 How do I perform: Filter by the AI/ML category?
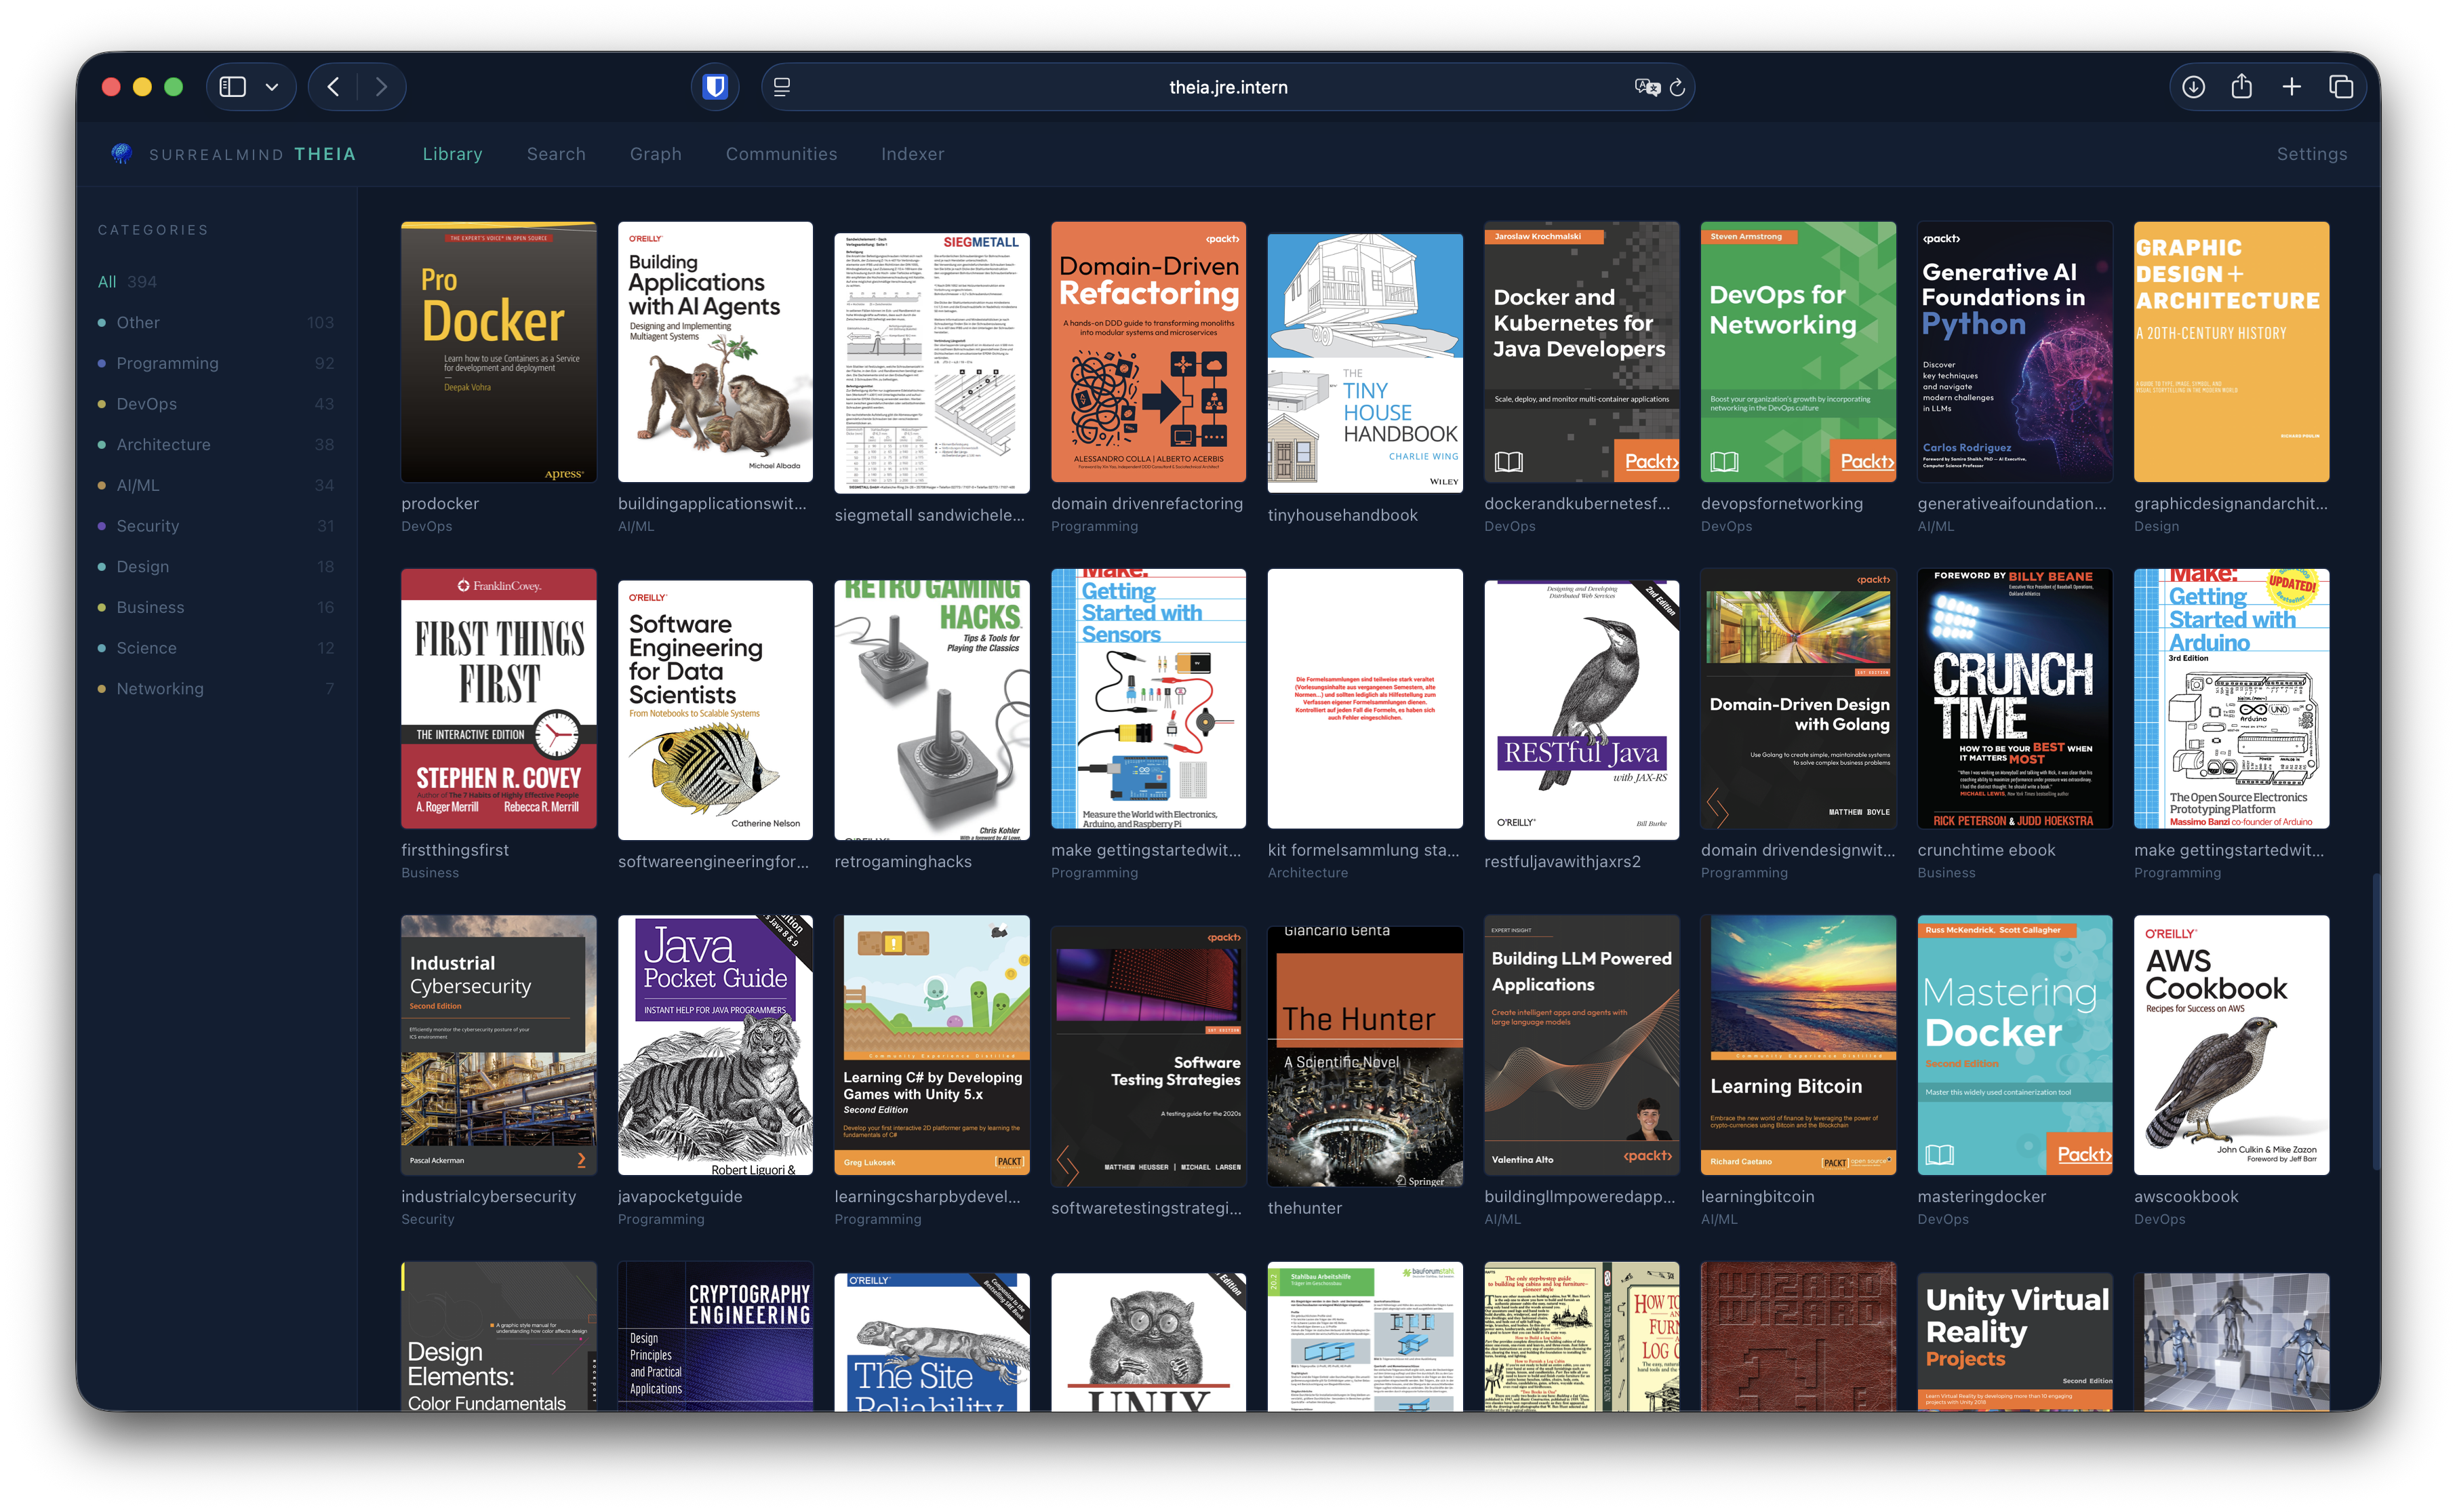coord(216,485)
